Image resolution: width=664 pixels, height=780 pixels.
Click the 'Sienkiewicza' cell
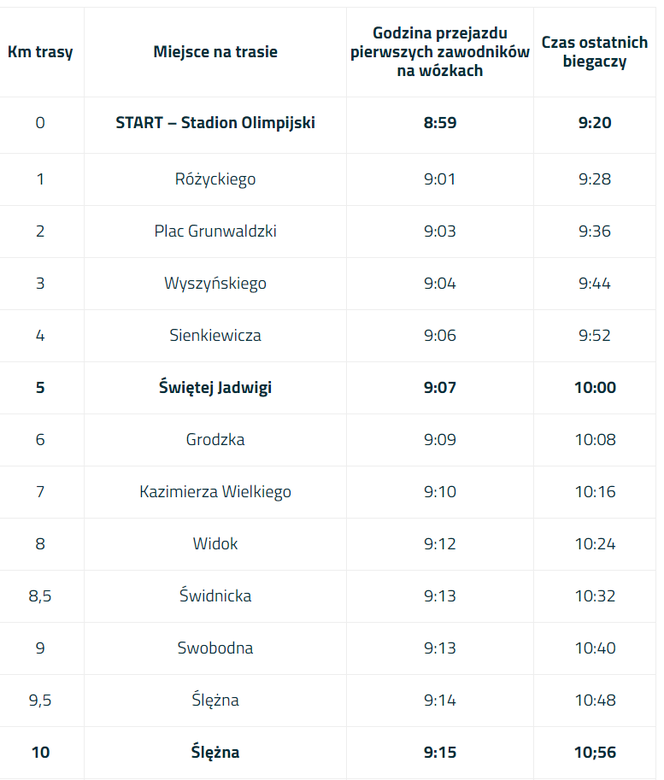tap(215, 335)
